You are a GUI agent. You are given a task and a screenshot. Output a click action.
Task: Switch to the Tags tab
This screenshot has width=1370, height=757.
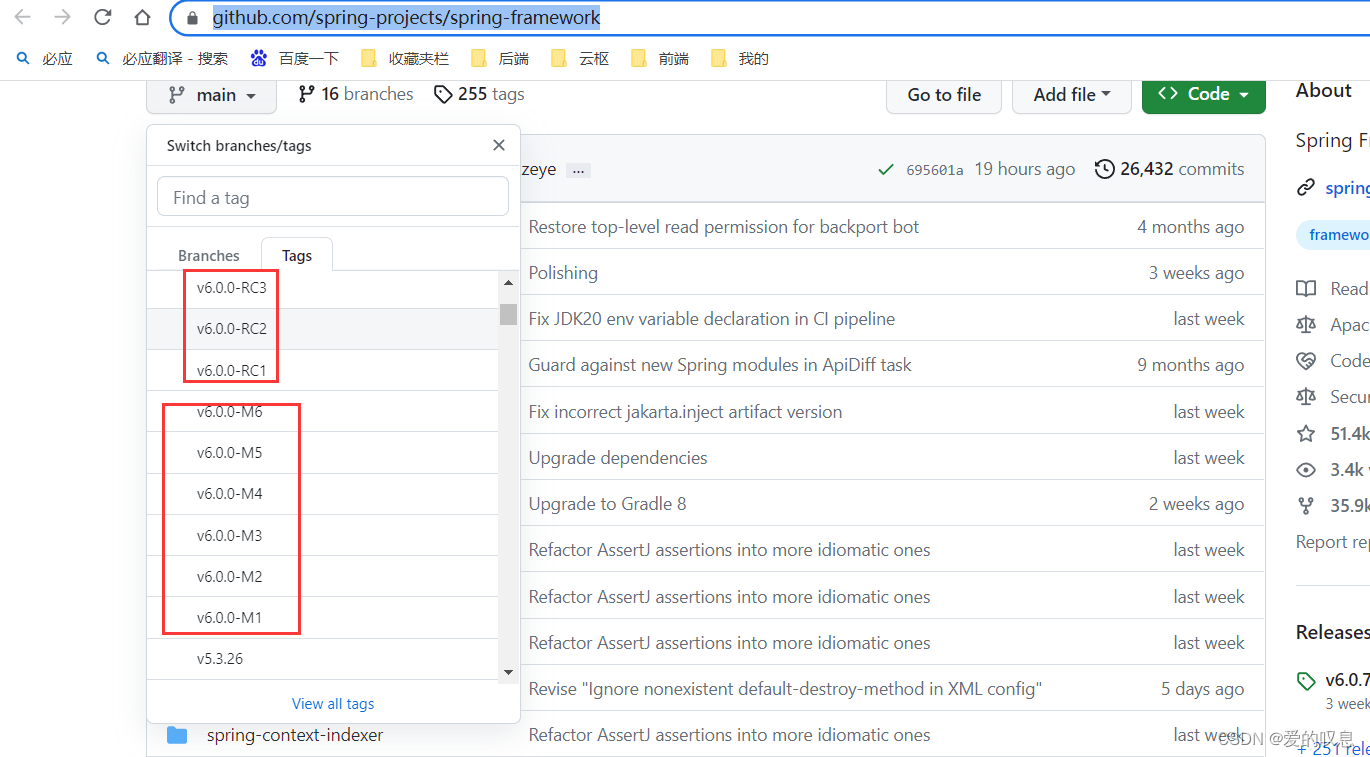(x=297, y=256)
